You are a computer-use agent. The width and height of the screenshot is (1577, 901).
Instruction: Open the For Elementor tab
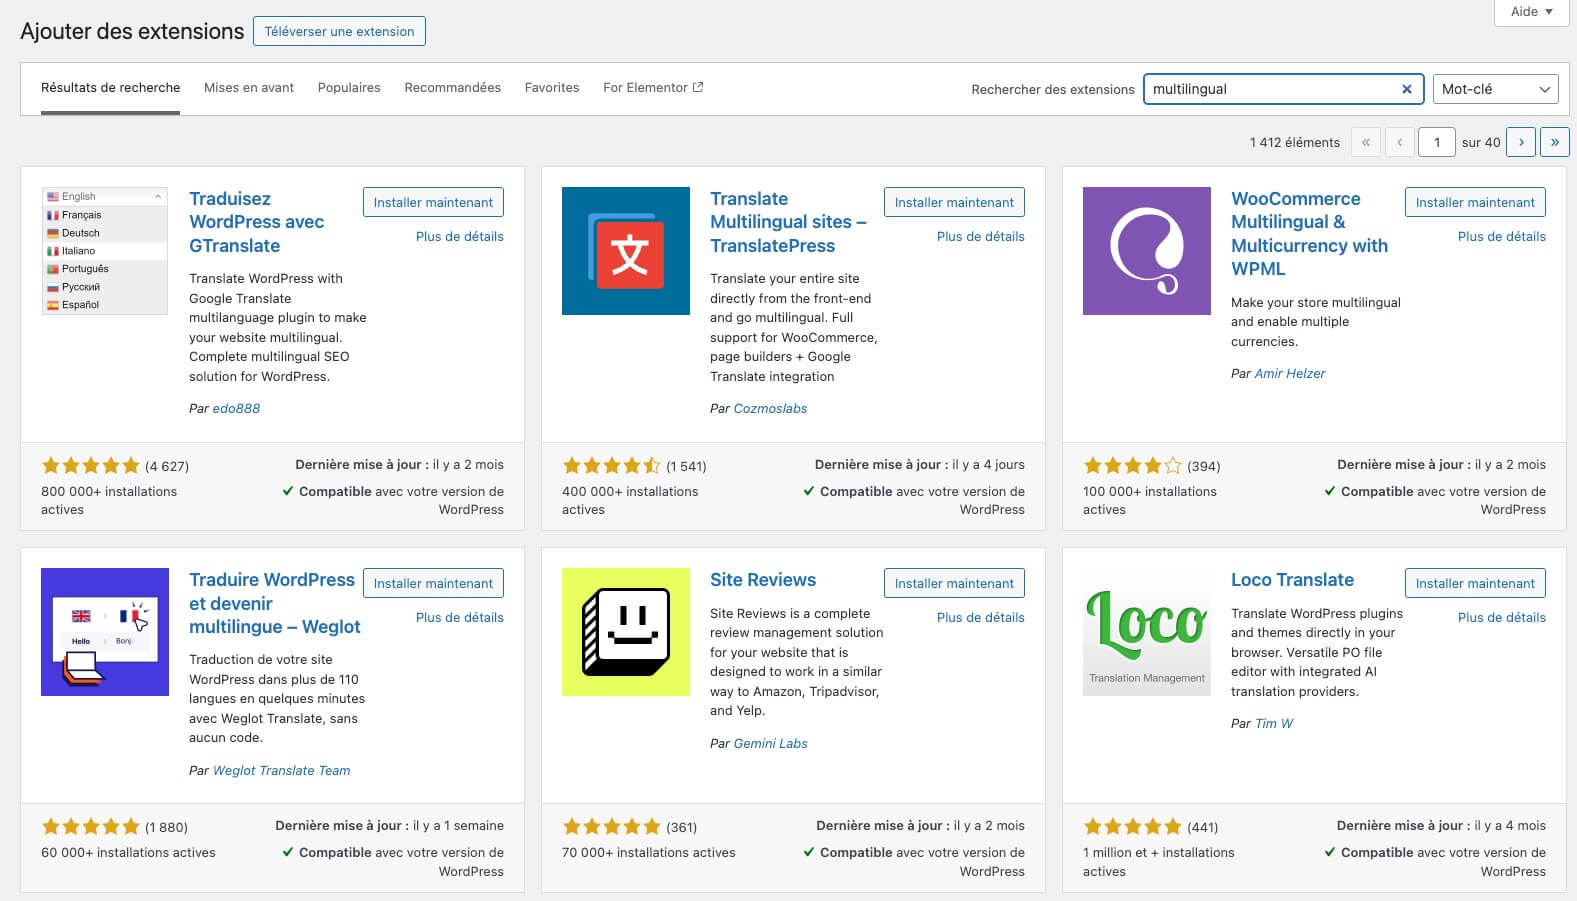(653, 88)
